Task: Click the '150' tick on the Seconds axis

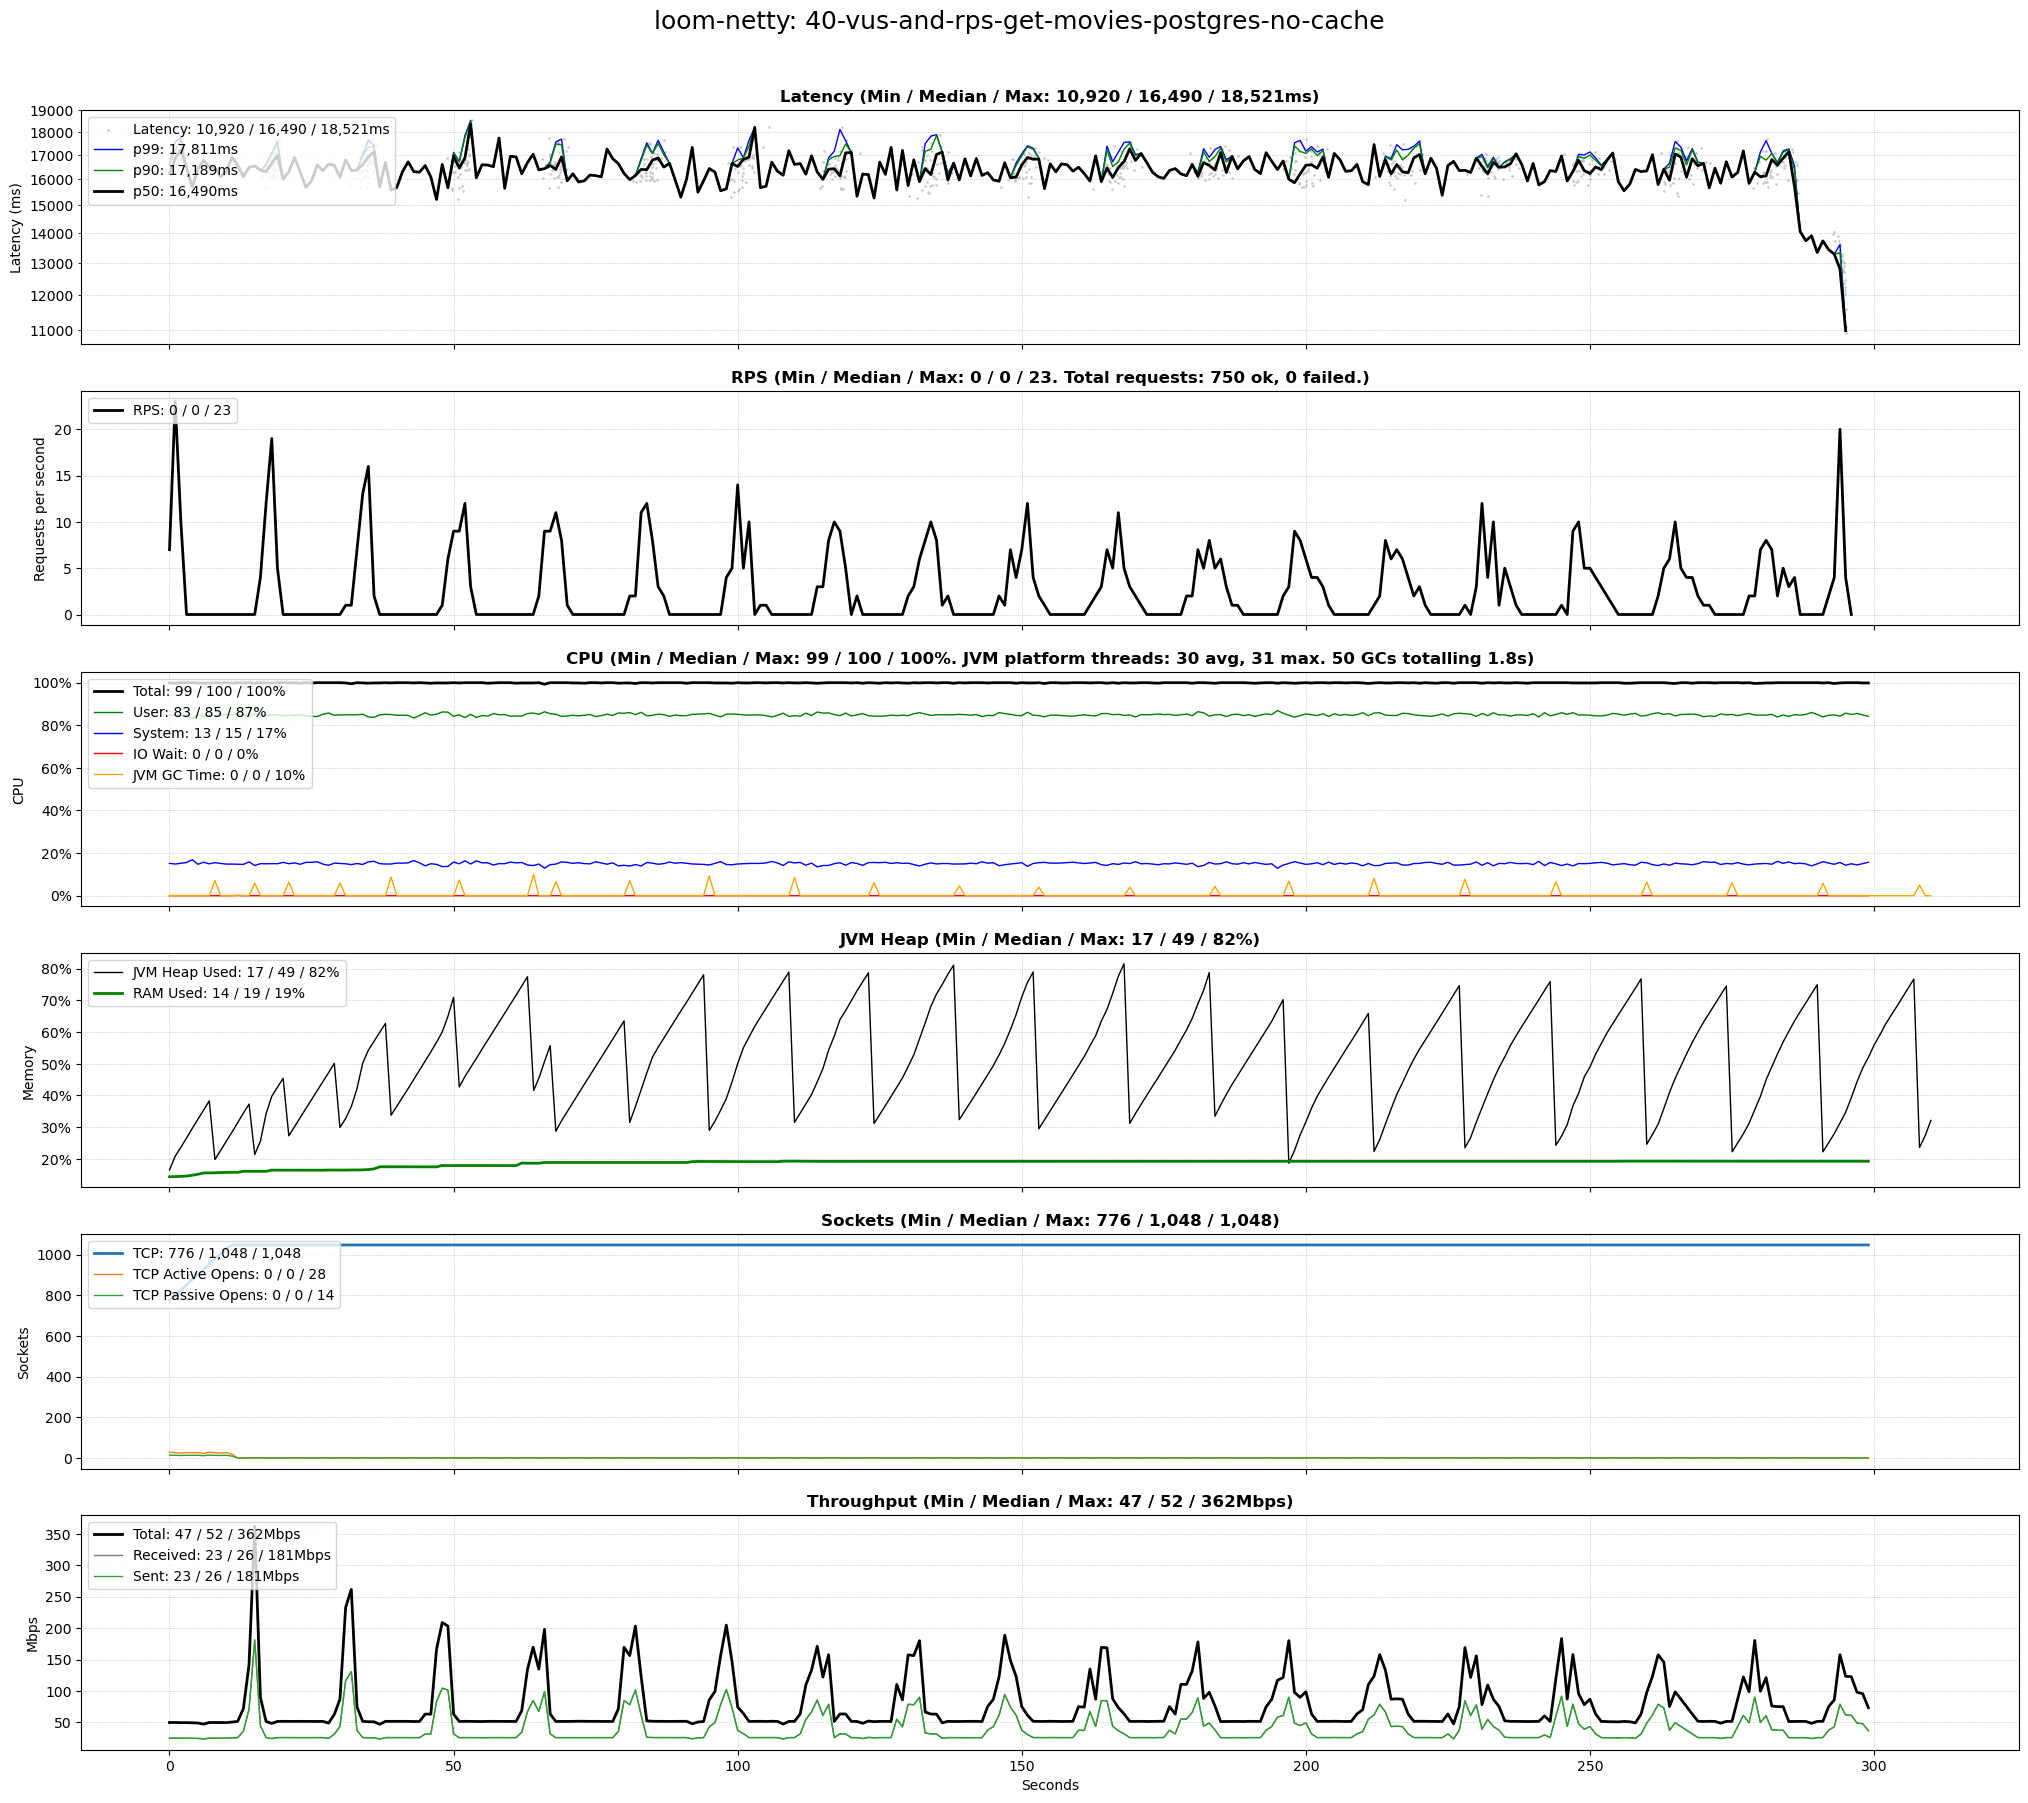Action: pos(1022,1766)
